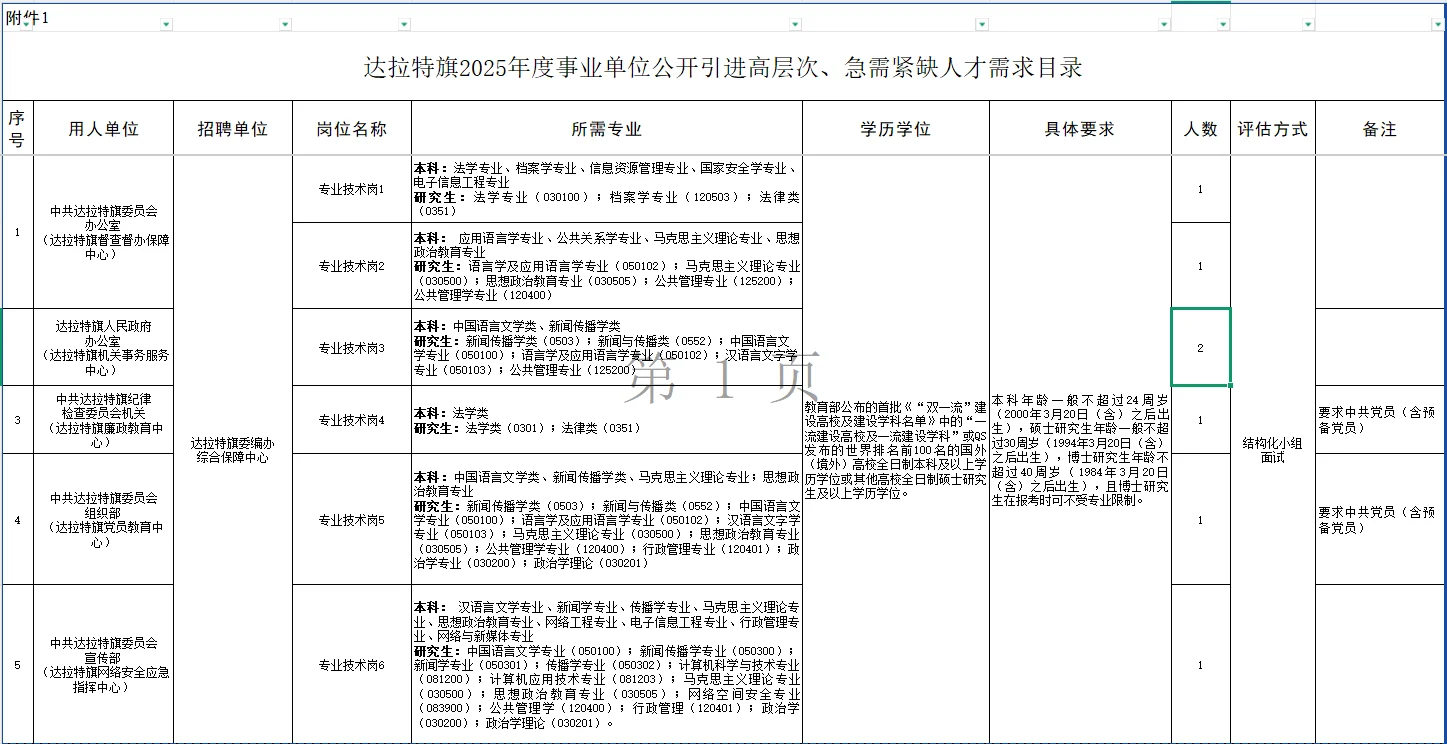
Task: Select the 专业技术岗1 cell
Action: pos(352,186)
